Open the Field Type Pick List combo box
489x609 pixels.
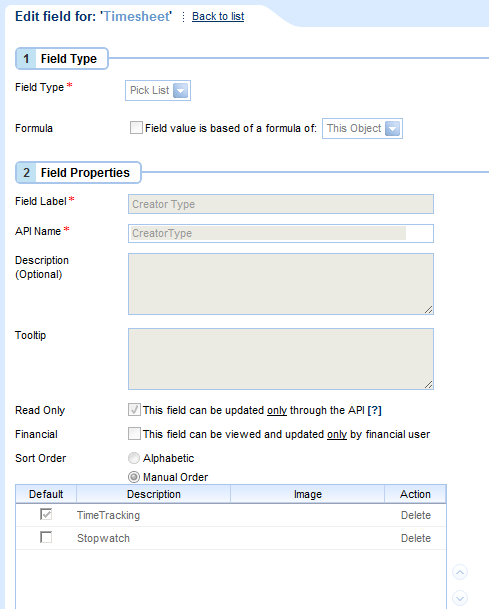(x=158, y=90)
